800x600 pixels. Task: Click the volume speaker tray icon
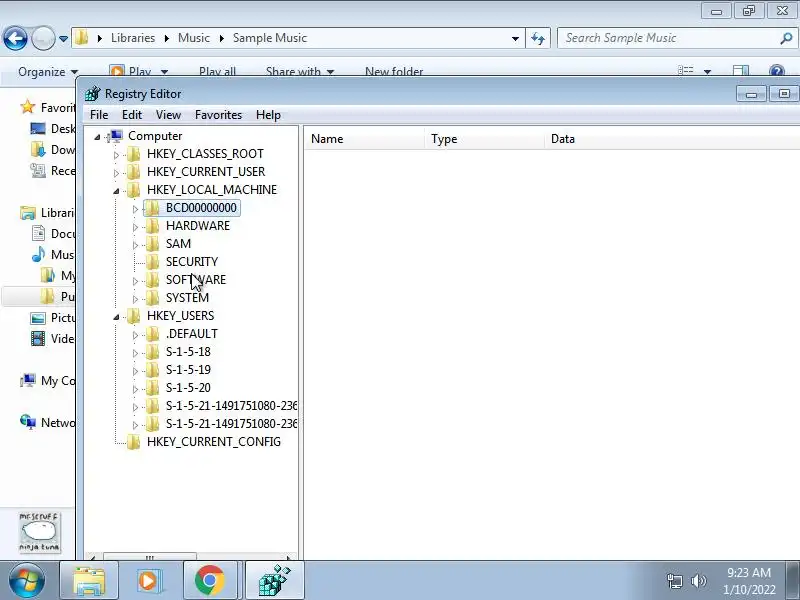point(698,581)
